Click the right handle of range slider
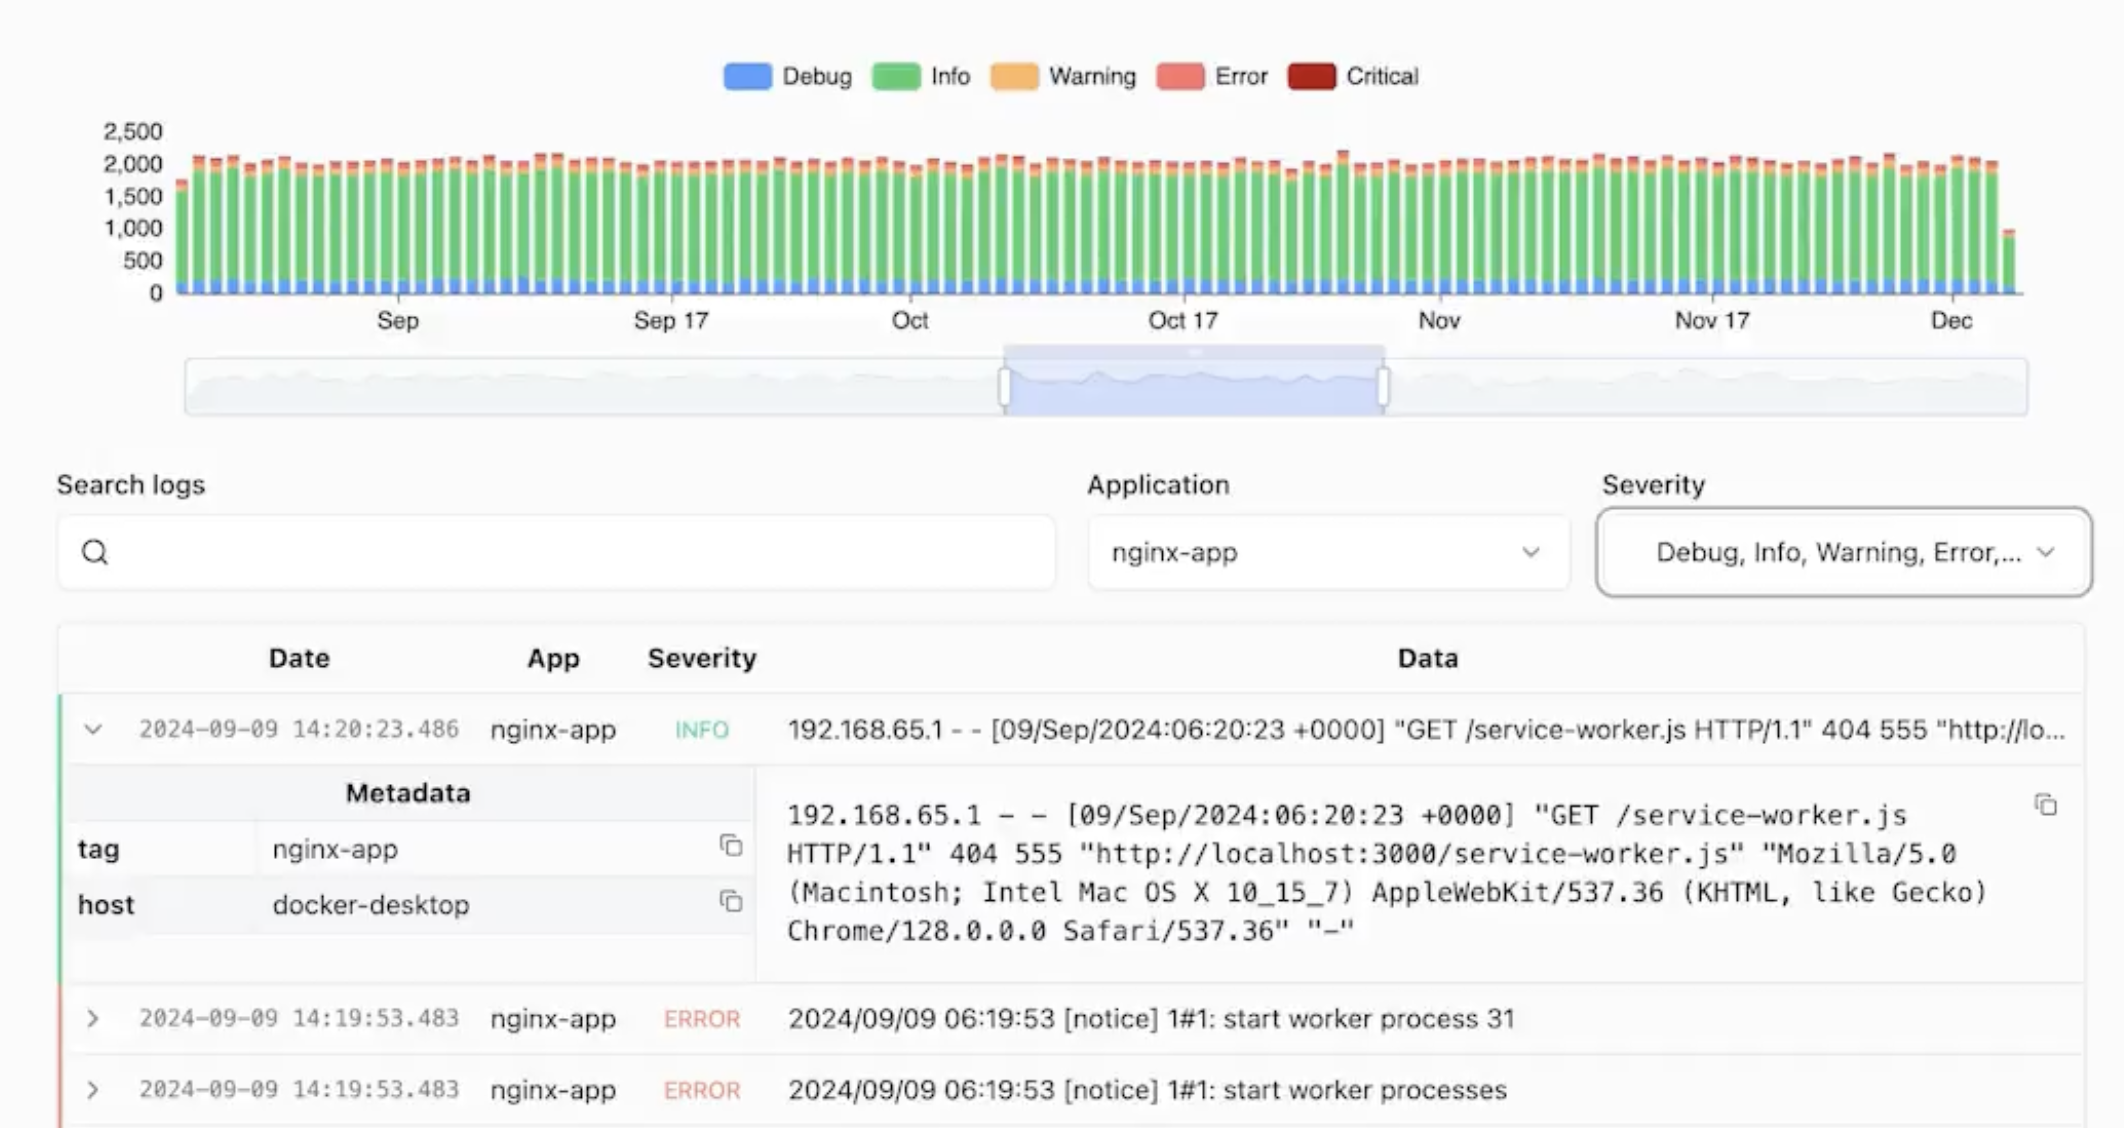The image size is (2124, 1128). tap(1383, 386)
